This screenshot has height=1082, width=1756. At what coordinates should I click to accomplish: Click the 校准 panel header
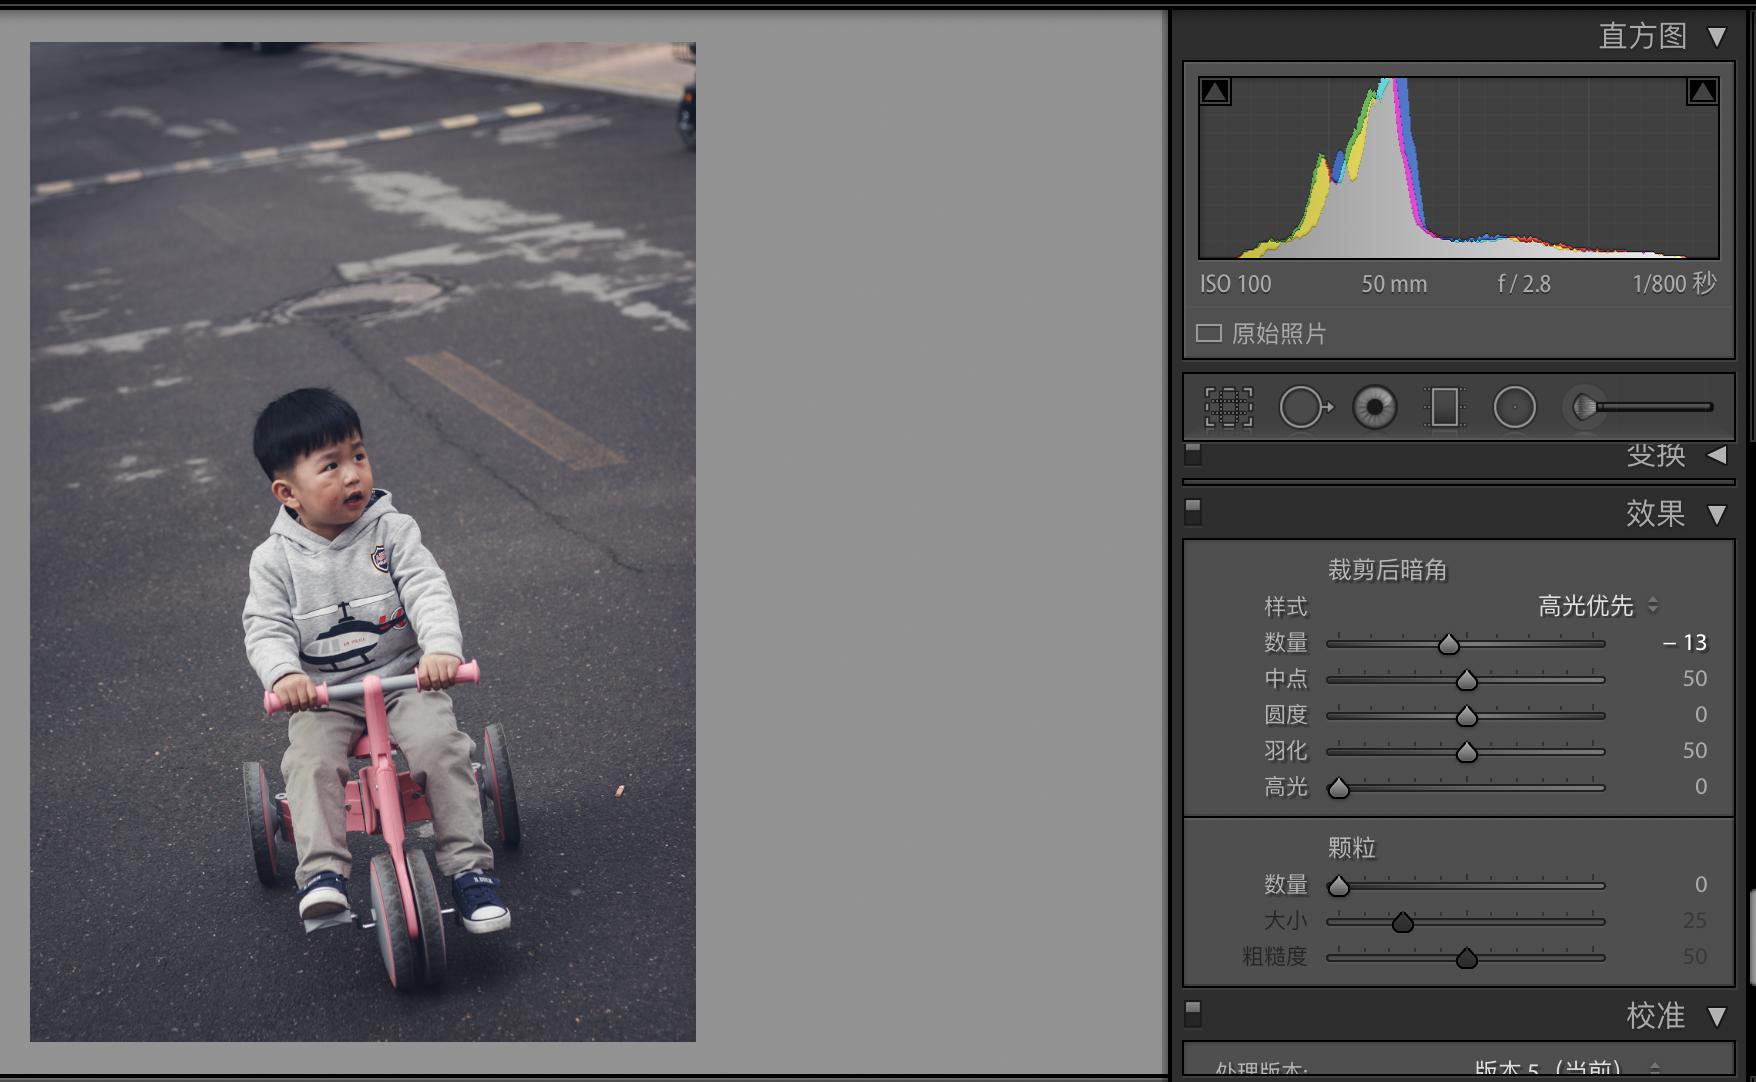(x=1655, y=1016)
